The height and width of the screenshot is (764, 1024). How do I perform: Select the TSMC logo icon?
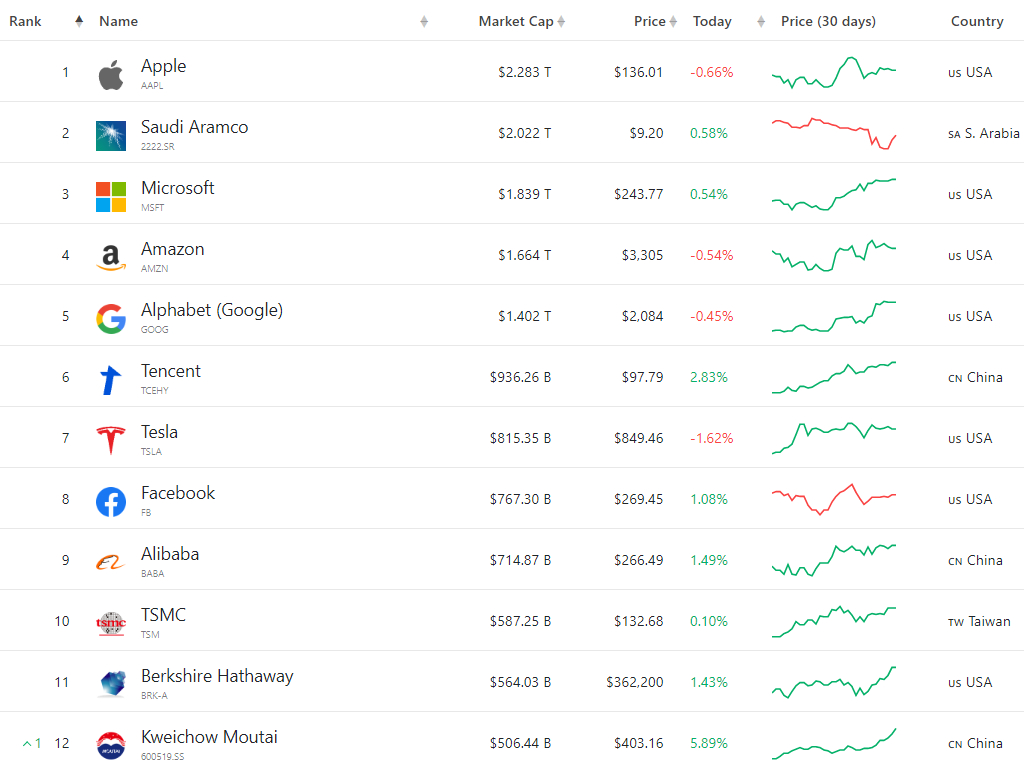(111, 624)
